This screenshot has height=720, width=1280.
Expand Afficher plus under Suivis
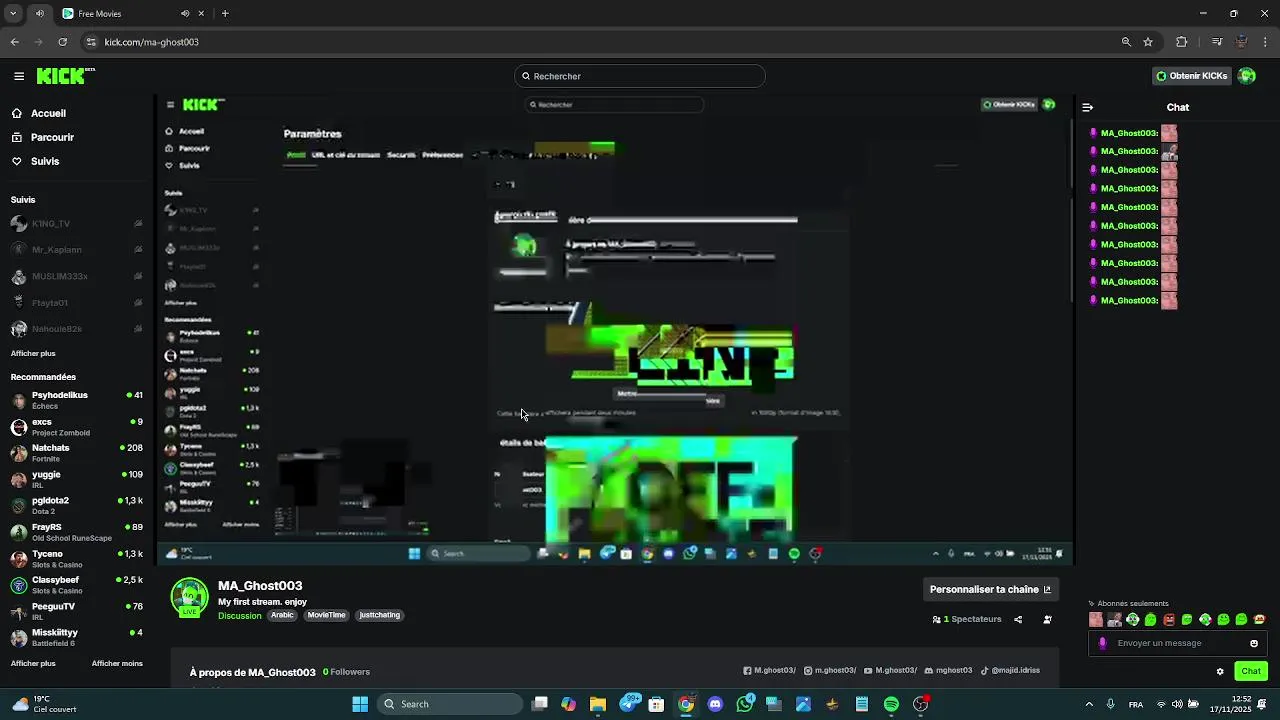(33, 353)
